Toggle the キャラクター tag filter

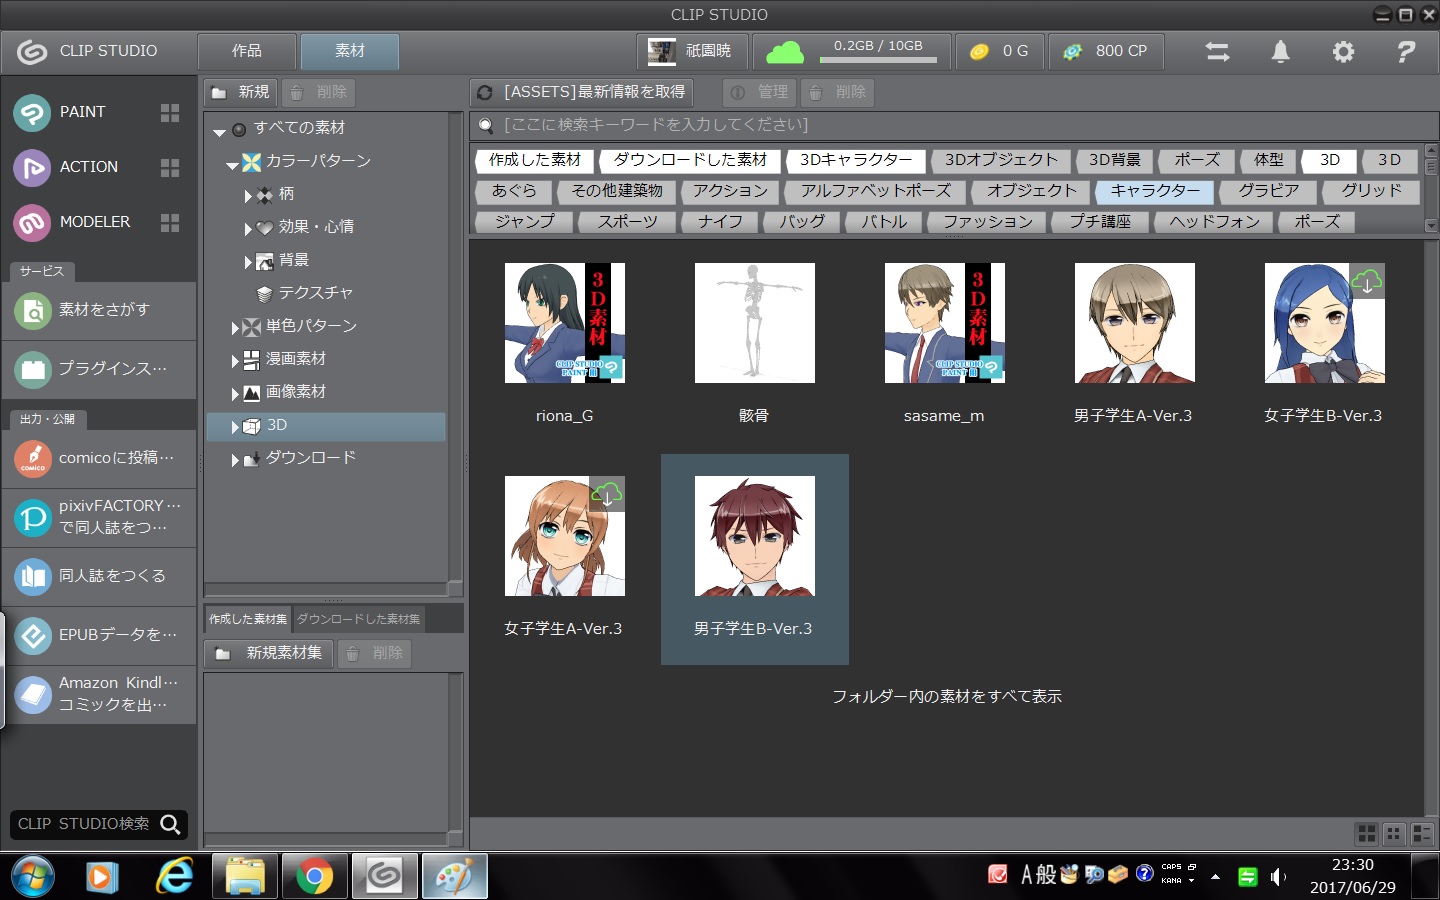pyautogui.click(x=1155, y=191)
